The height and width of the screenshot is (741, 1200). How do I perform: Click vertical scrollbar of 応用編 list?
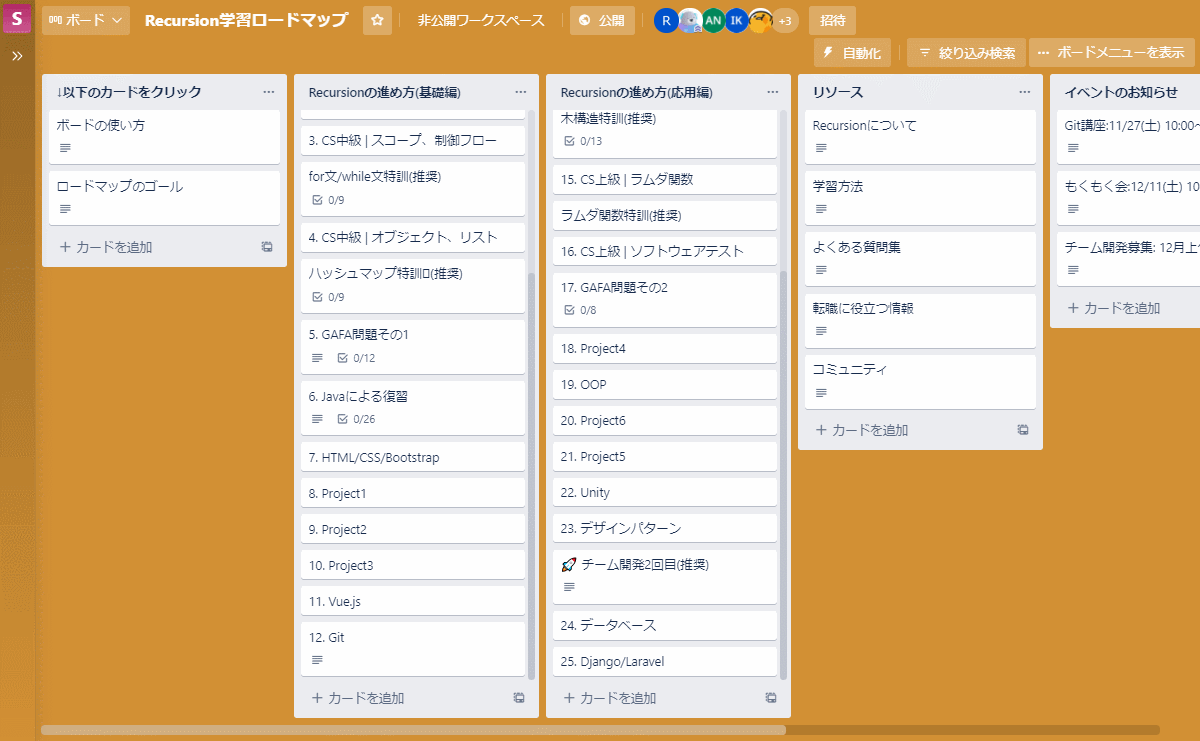[x=783, y=475]
